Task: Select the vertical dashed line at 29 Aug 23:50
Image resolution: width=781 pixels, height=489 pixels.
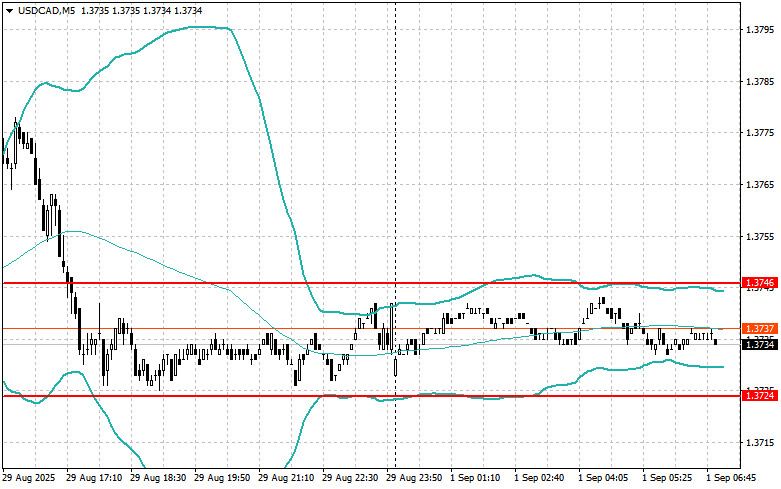Action: pos(395,234)
